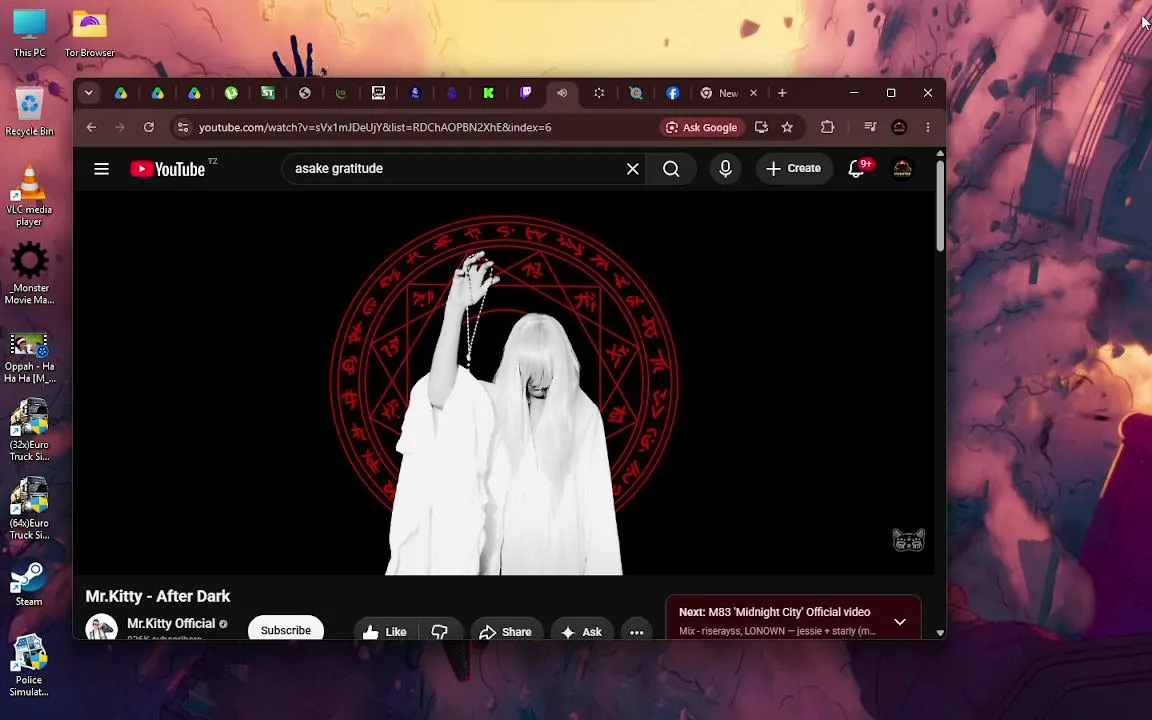Expand the Next up playlist chevron
The width and height of the screenshot is (1152, 720).
899,622
